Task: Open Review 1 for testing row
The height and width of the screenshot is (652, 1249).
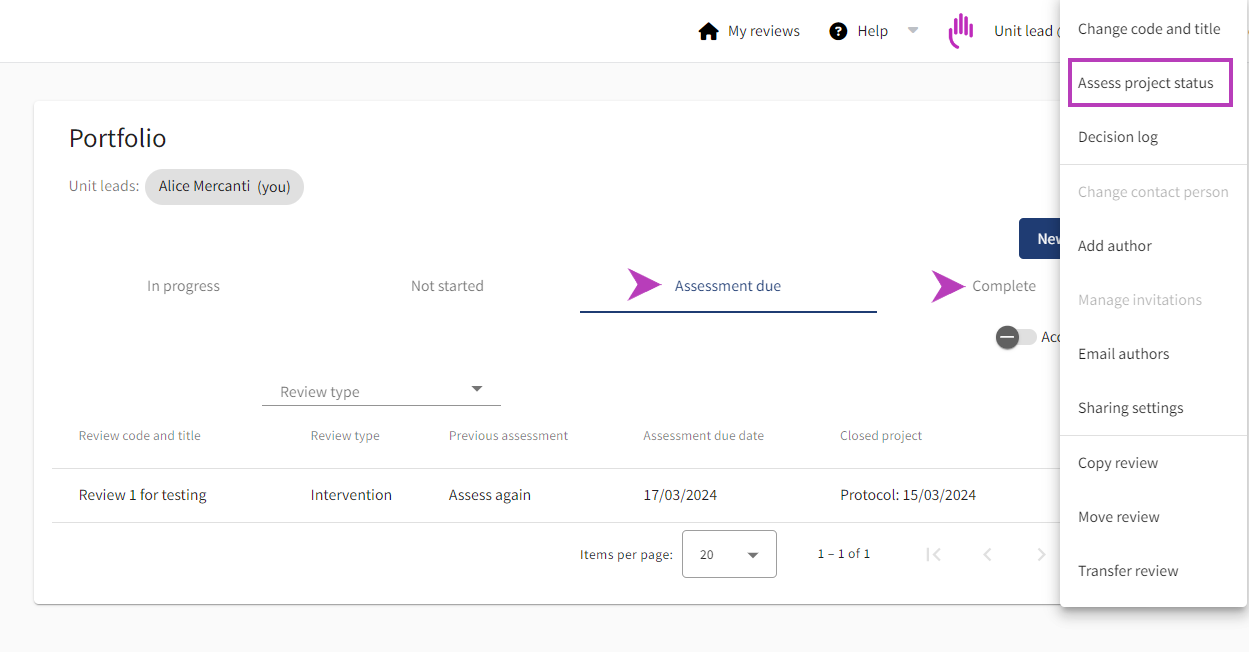Action: 143,495
